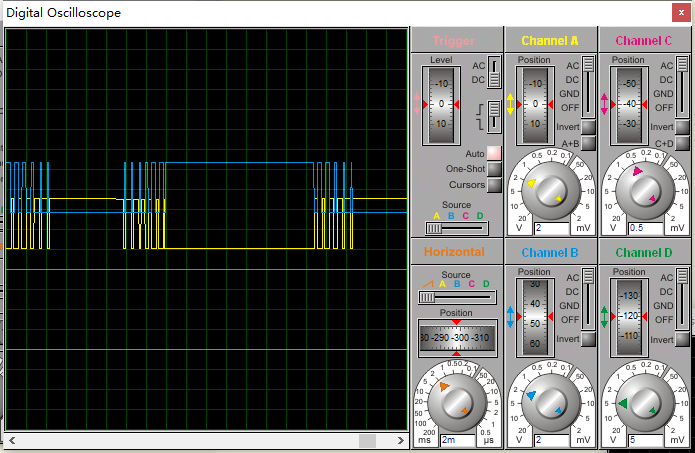695x453 pixels.
Task: Click Channel C coupling mode slider
Action: tap(682, 86)
